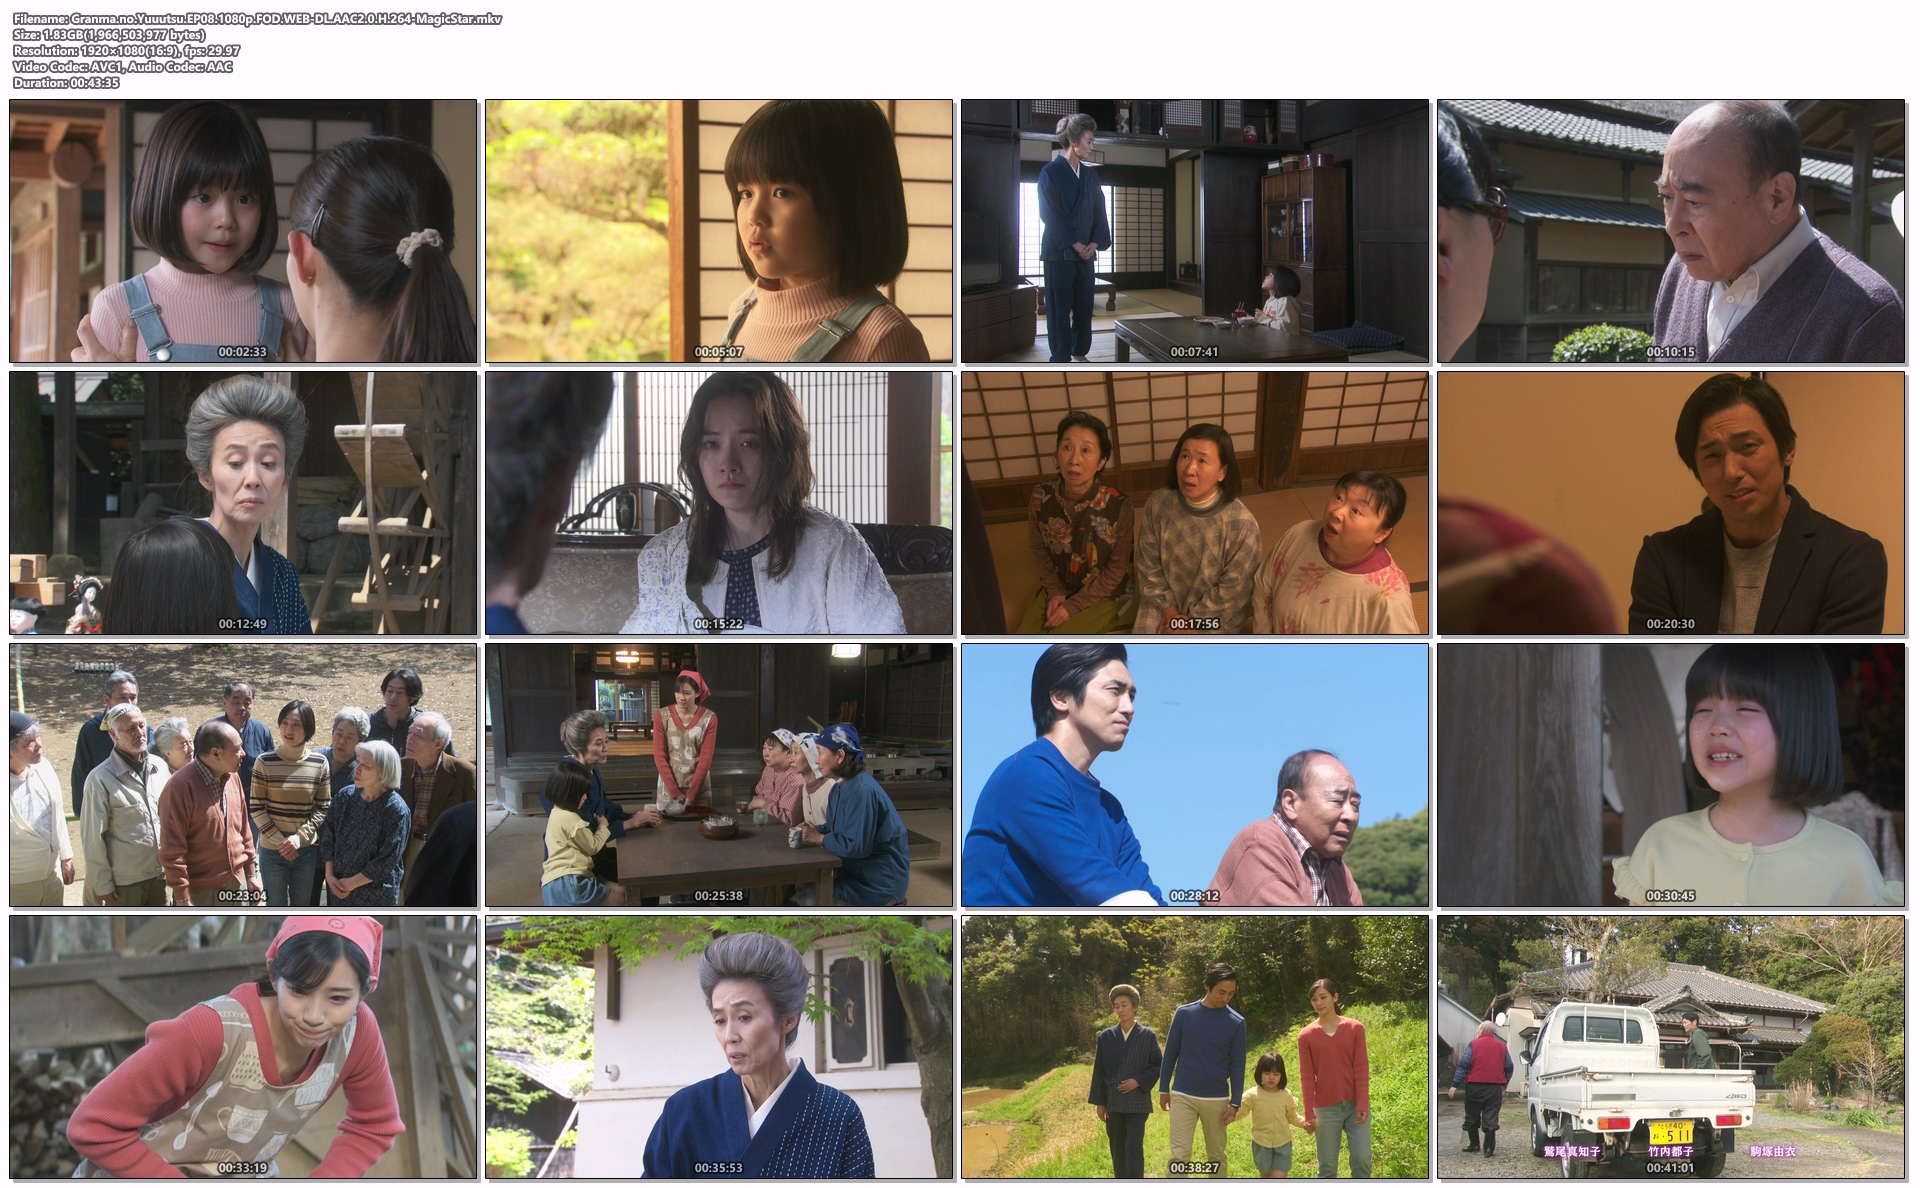This screenshot has height=1188, width=1920.
Task: Open the thumbnail timestamped 00:33:19
Action: coord(243,1047)
